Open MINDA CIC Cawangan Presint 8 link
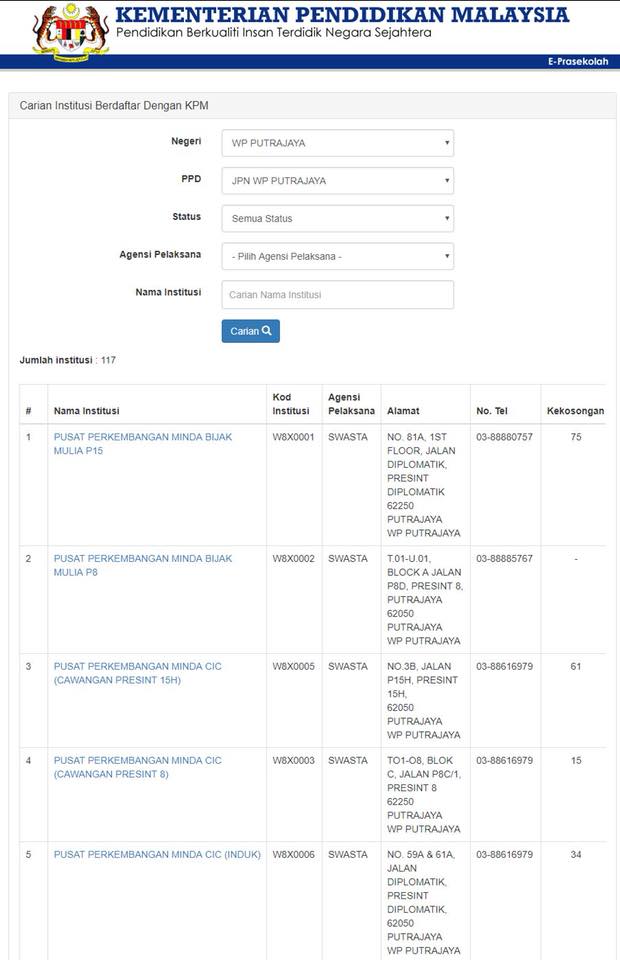The width and height of the screenshot is (620, 960). [x=138, y=767]
